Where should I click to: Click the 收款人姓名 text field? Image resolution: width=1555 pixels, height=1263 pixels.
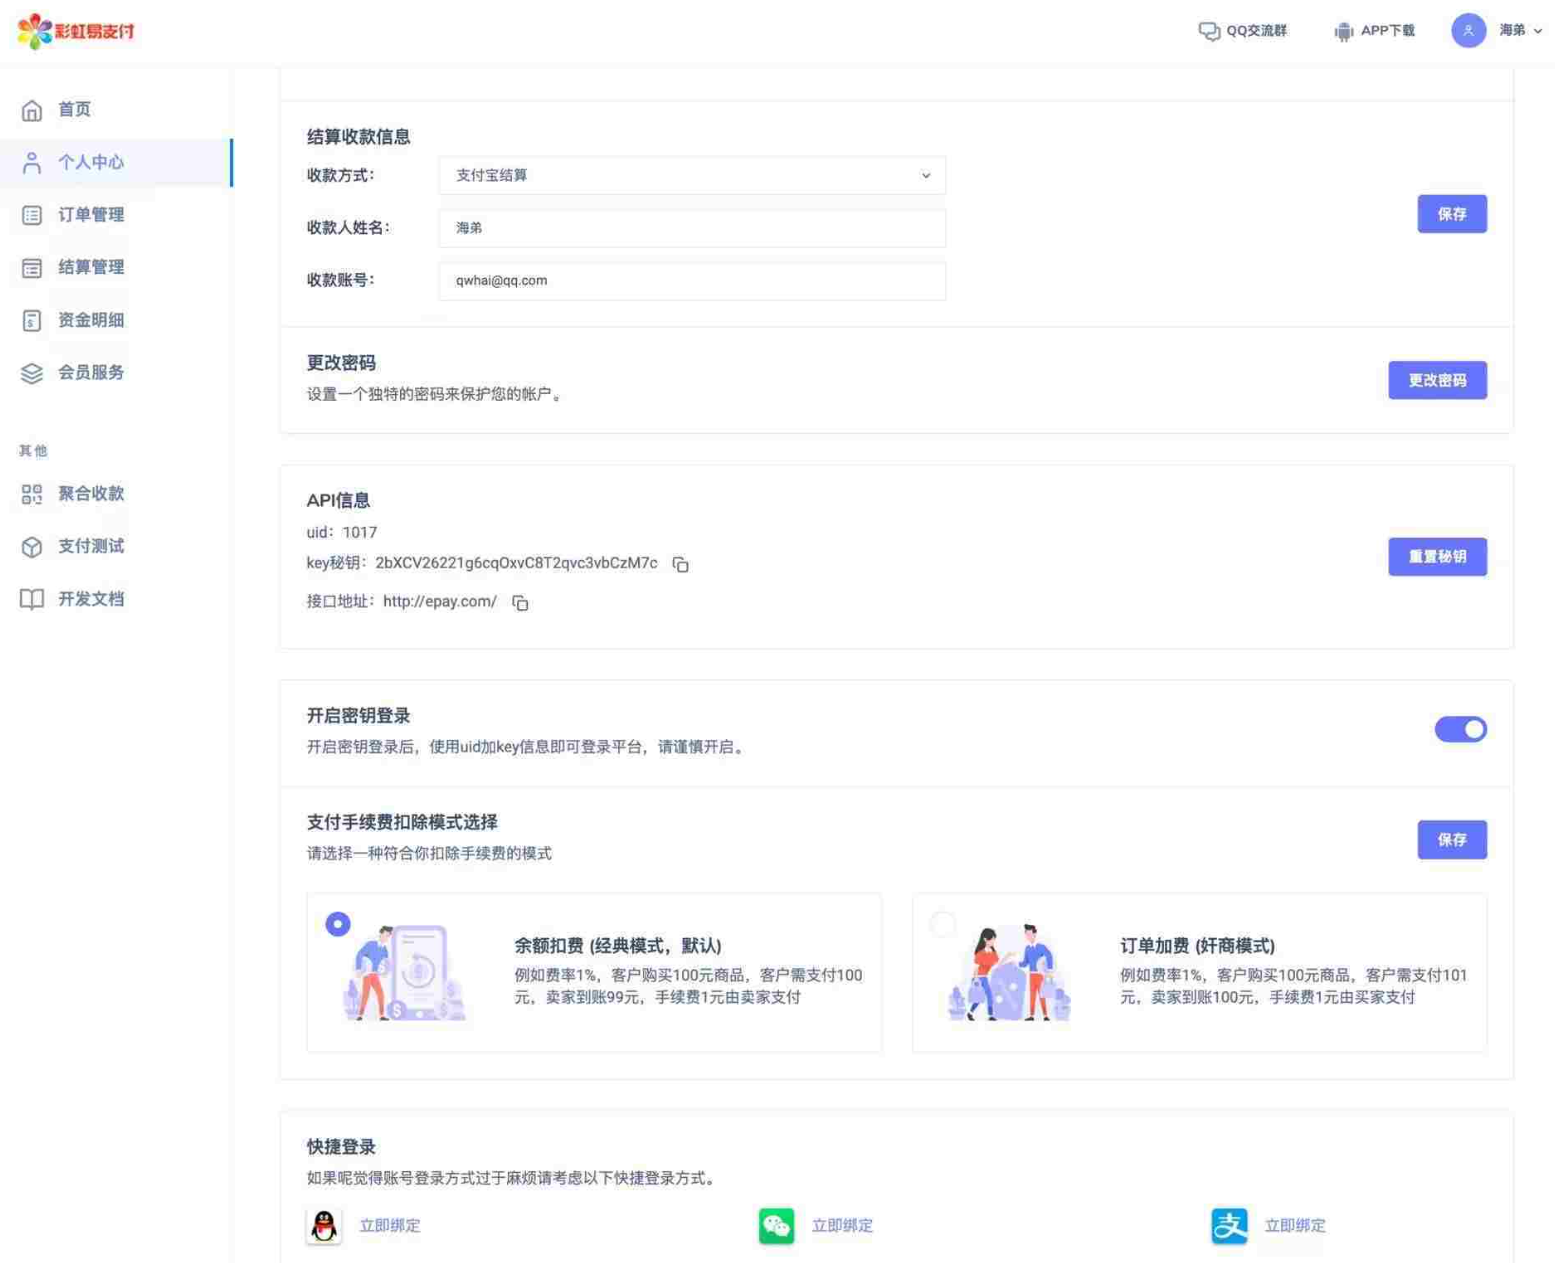pyautogui.click(x=692, y=228)
